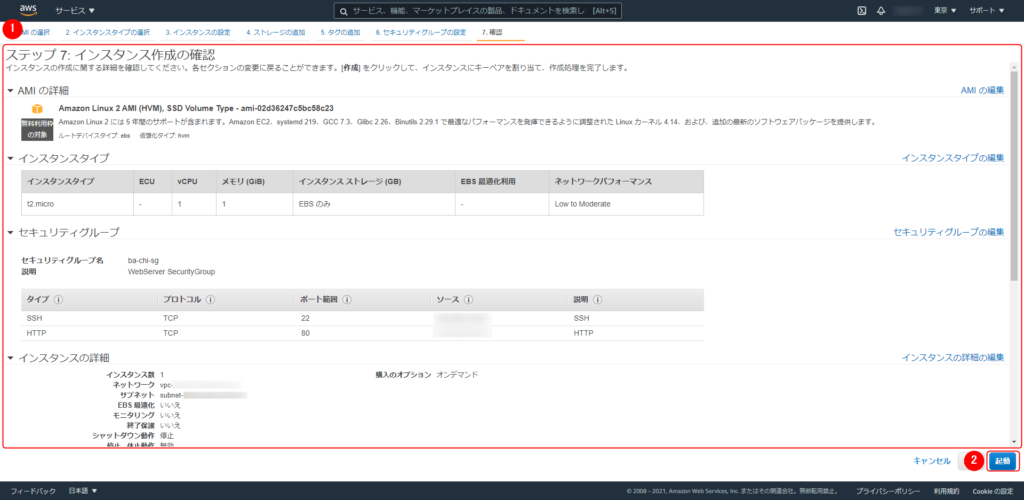Screen dimensions: 1024x500
Task: Click the ステップ 7: インスタンス作成の確認 heading
Action: coord(110,55)
